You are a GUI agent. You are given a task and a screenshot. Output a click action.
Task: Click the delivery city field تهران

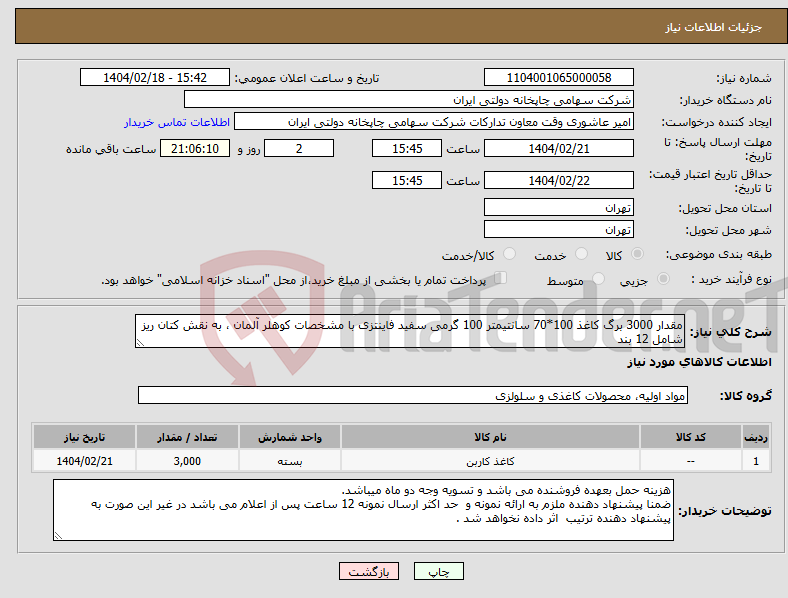click(559, 229)
